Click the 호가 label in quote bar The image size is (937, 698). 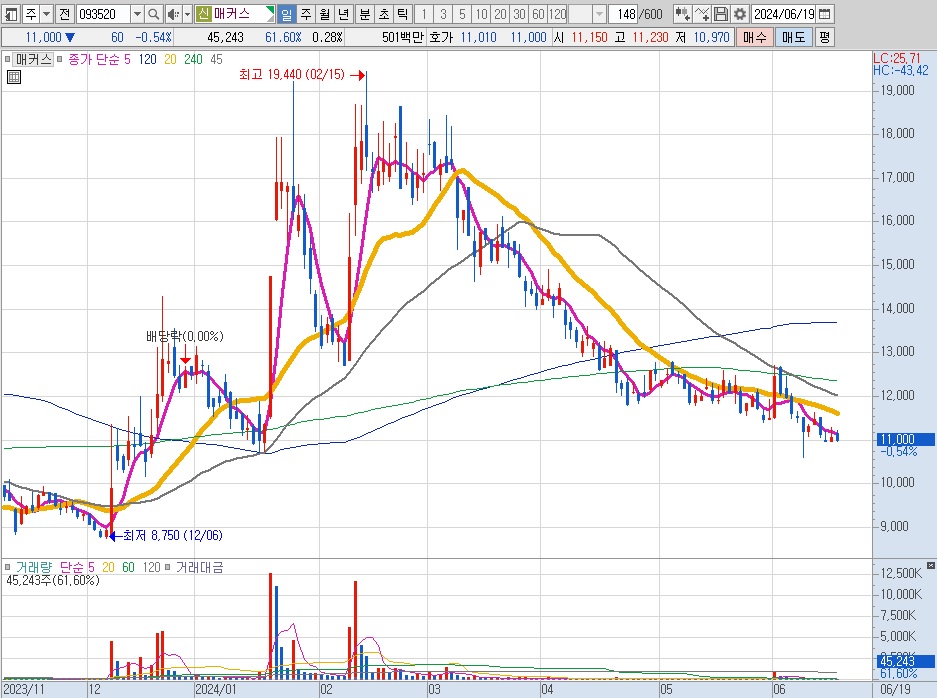(x=441, y=37)
